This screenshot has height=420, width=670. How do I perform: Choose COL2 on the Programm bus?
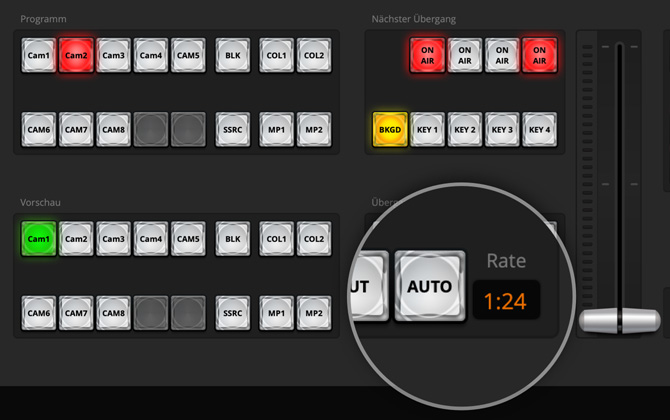[x=313, y=56]
